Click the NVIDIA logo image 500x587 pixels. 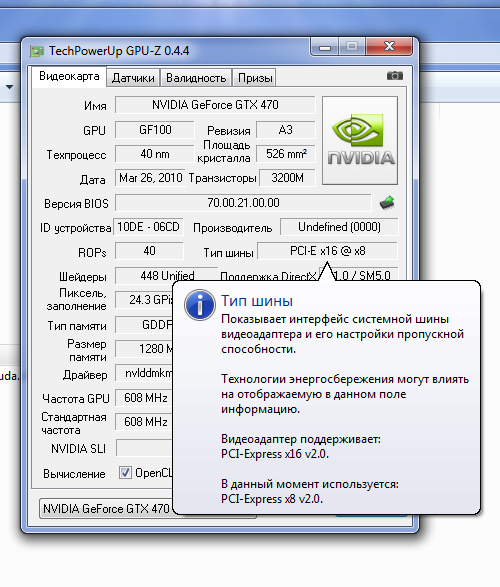point(360,140)
